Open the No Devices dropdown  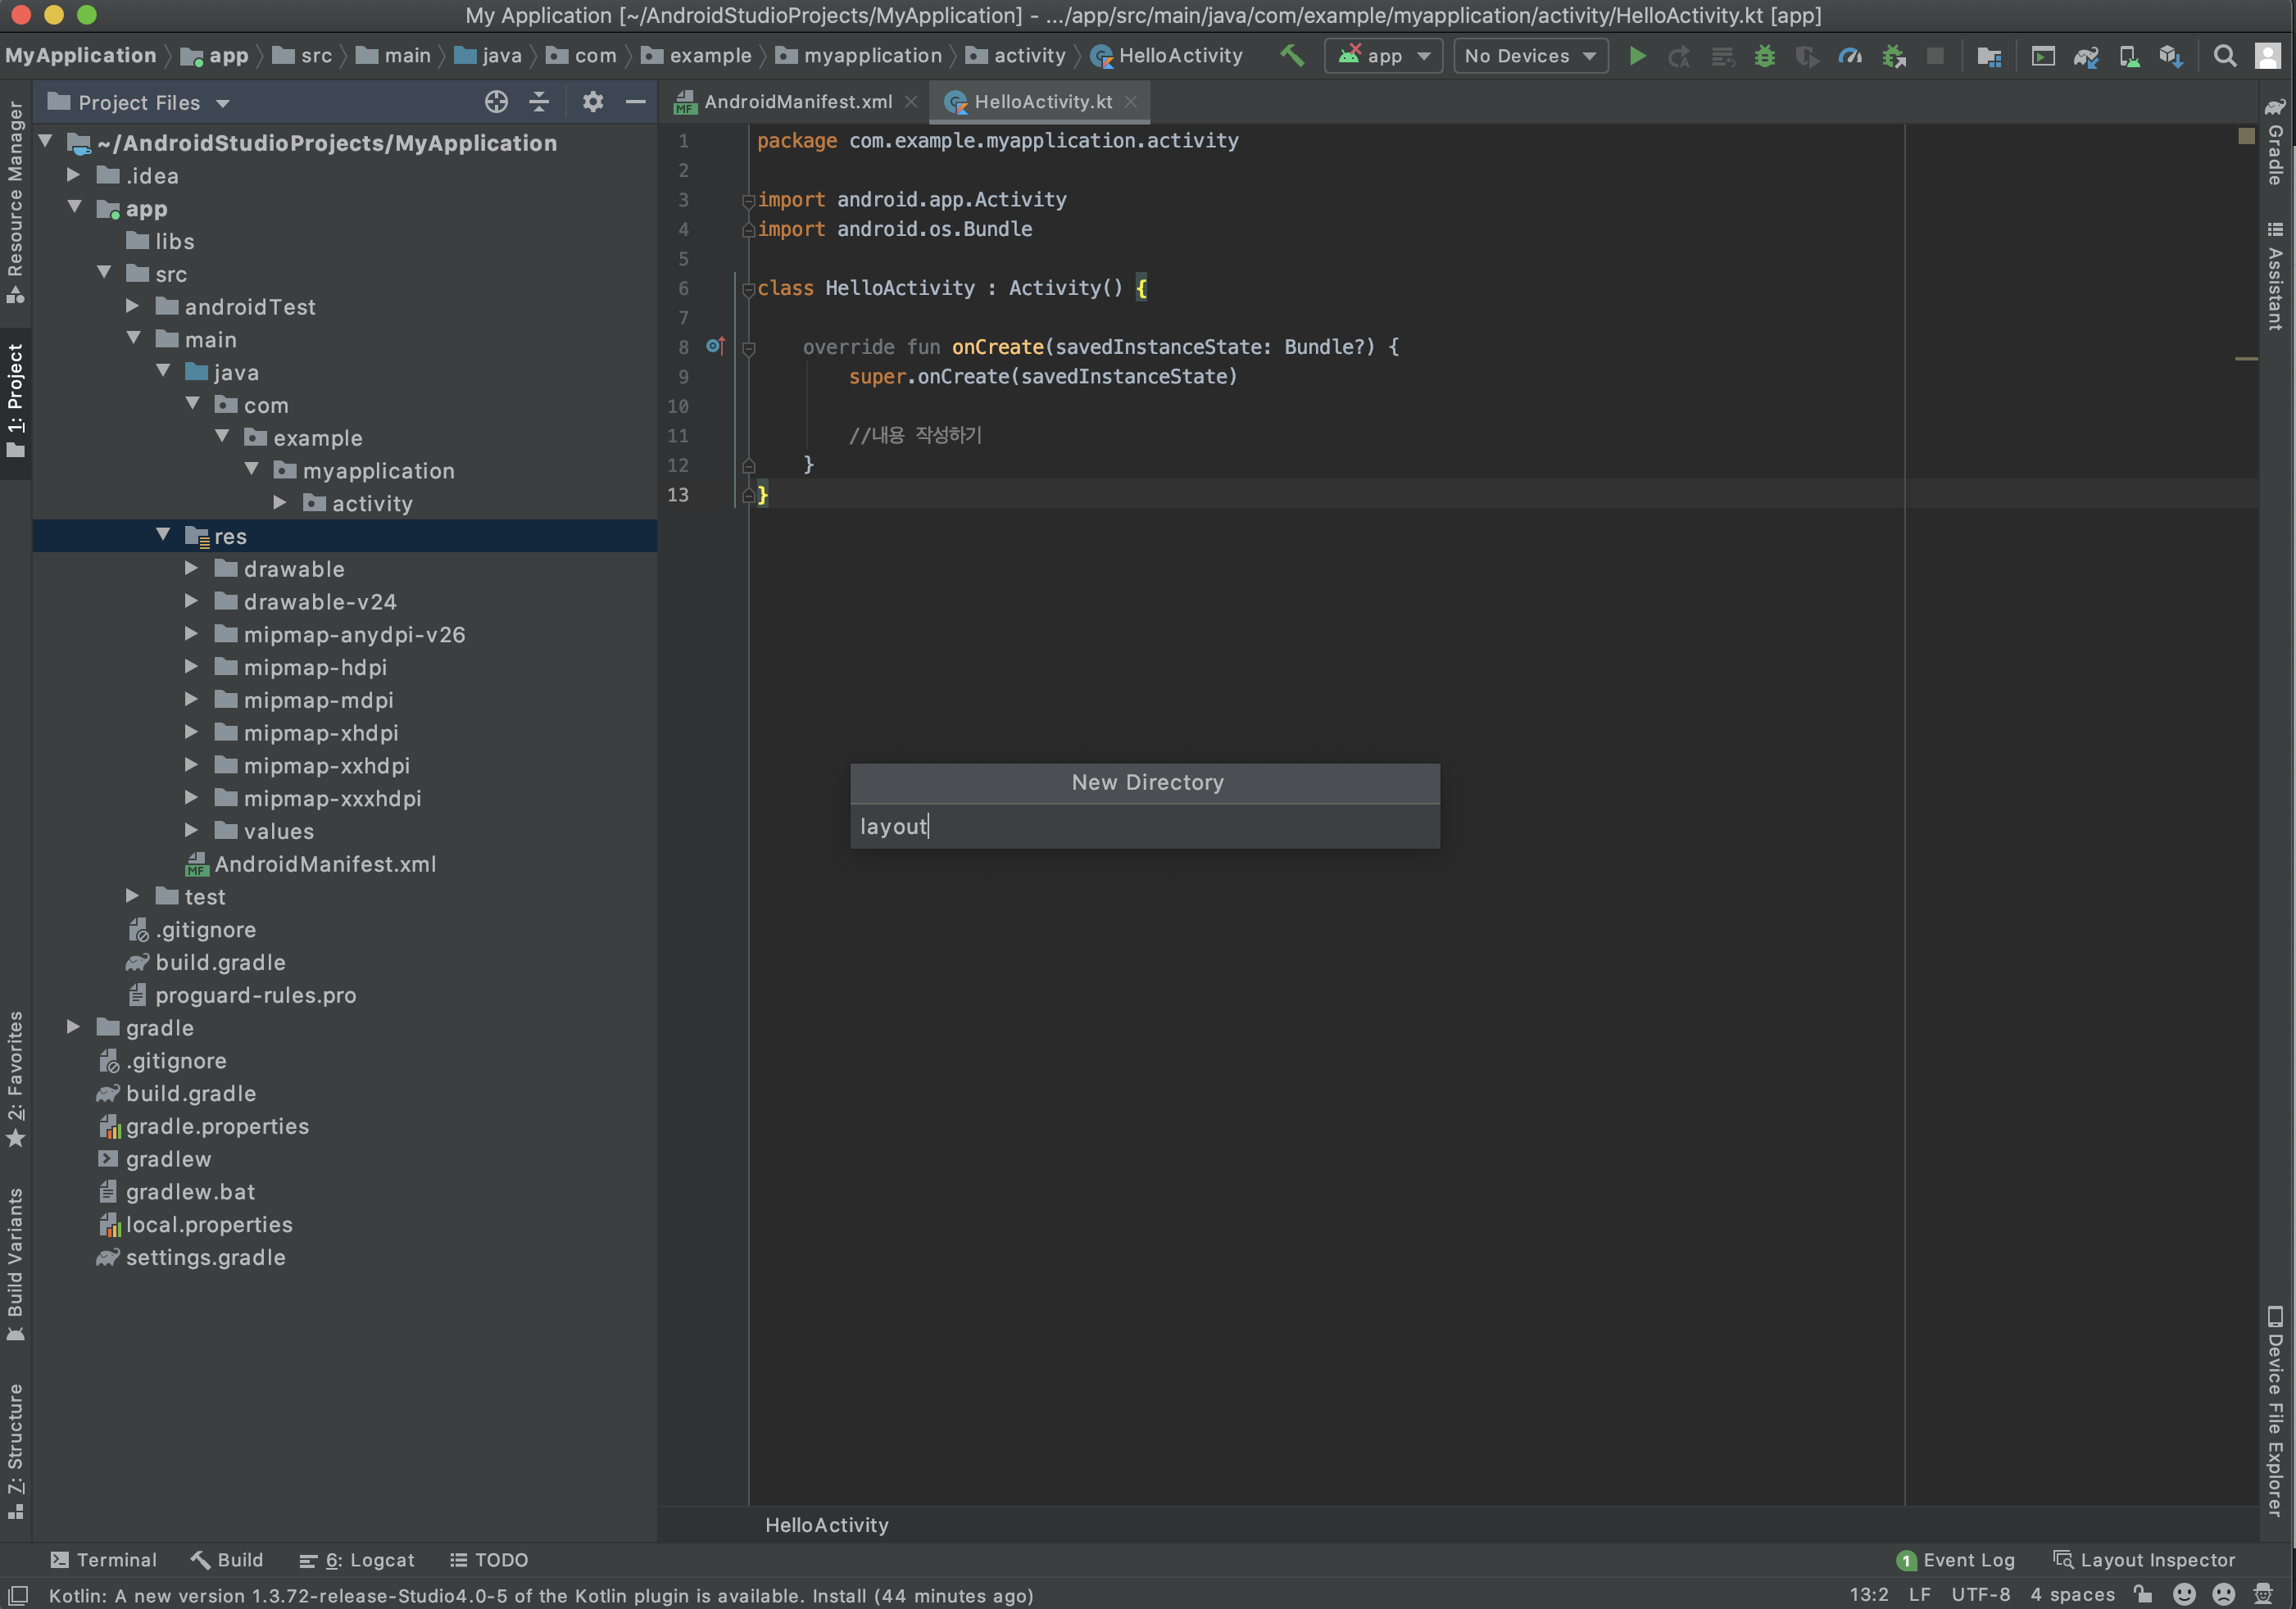tap(1530, 56)
